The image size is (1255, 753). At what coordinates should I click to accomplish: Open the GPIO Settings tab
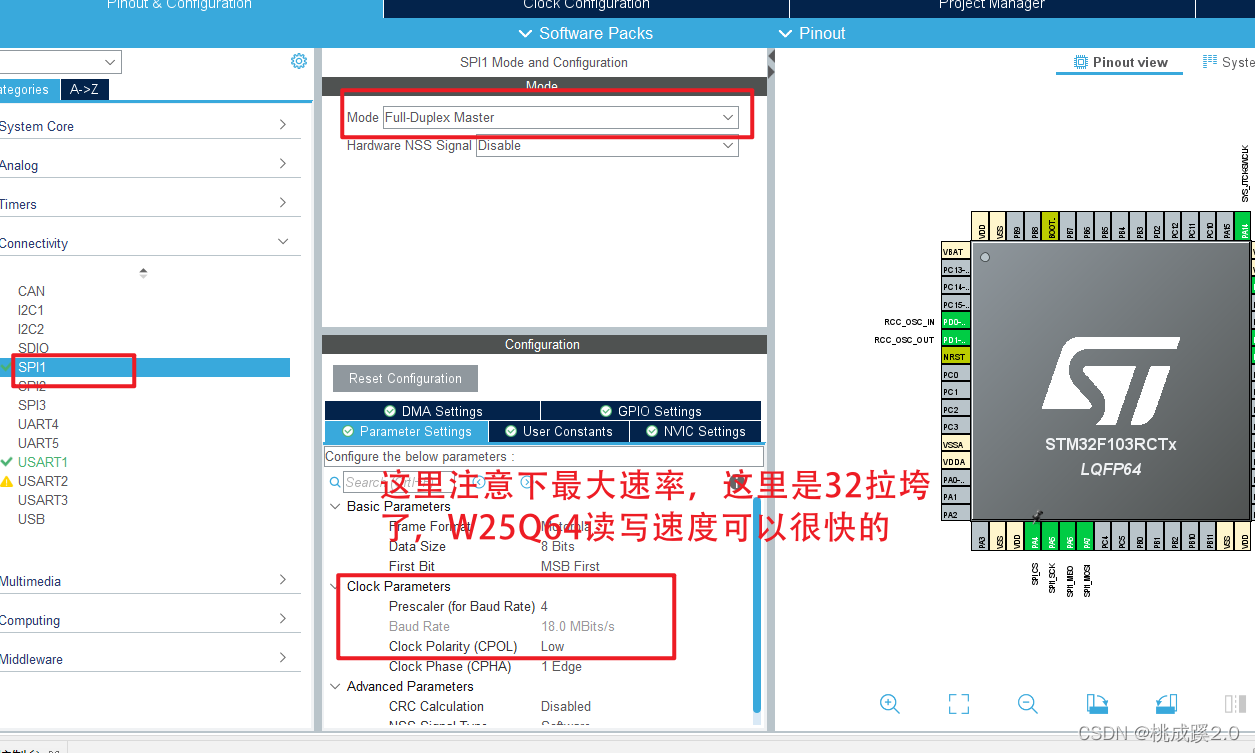tap(650, 411)
